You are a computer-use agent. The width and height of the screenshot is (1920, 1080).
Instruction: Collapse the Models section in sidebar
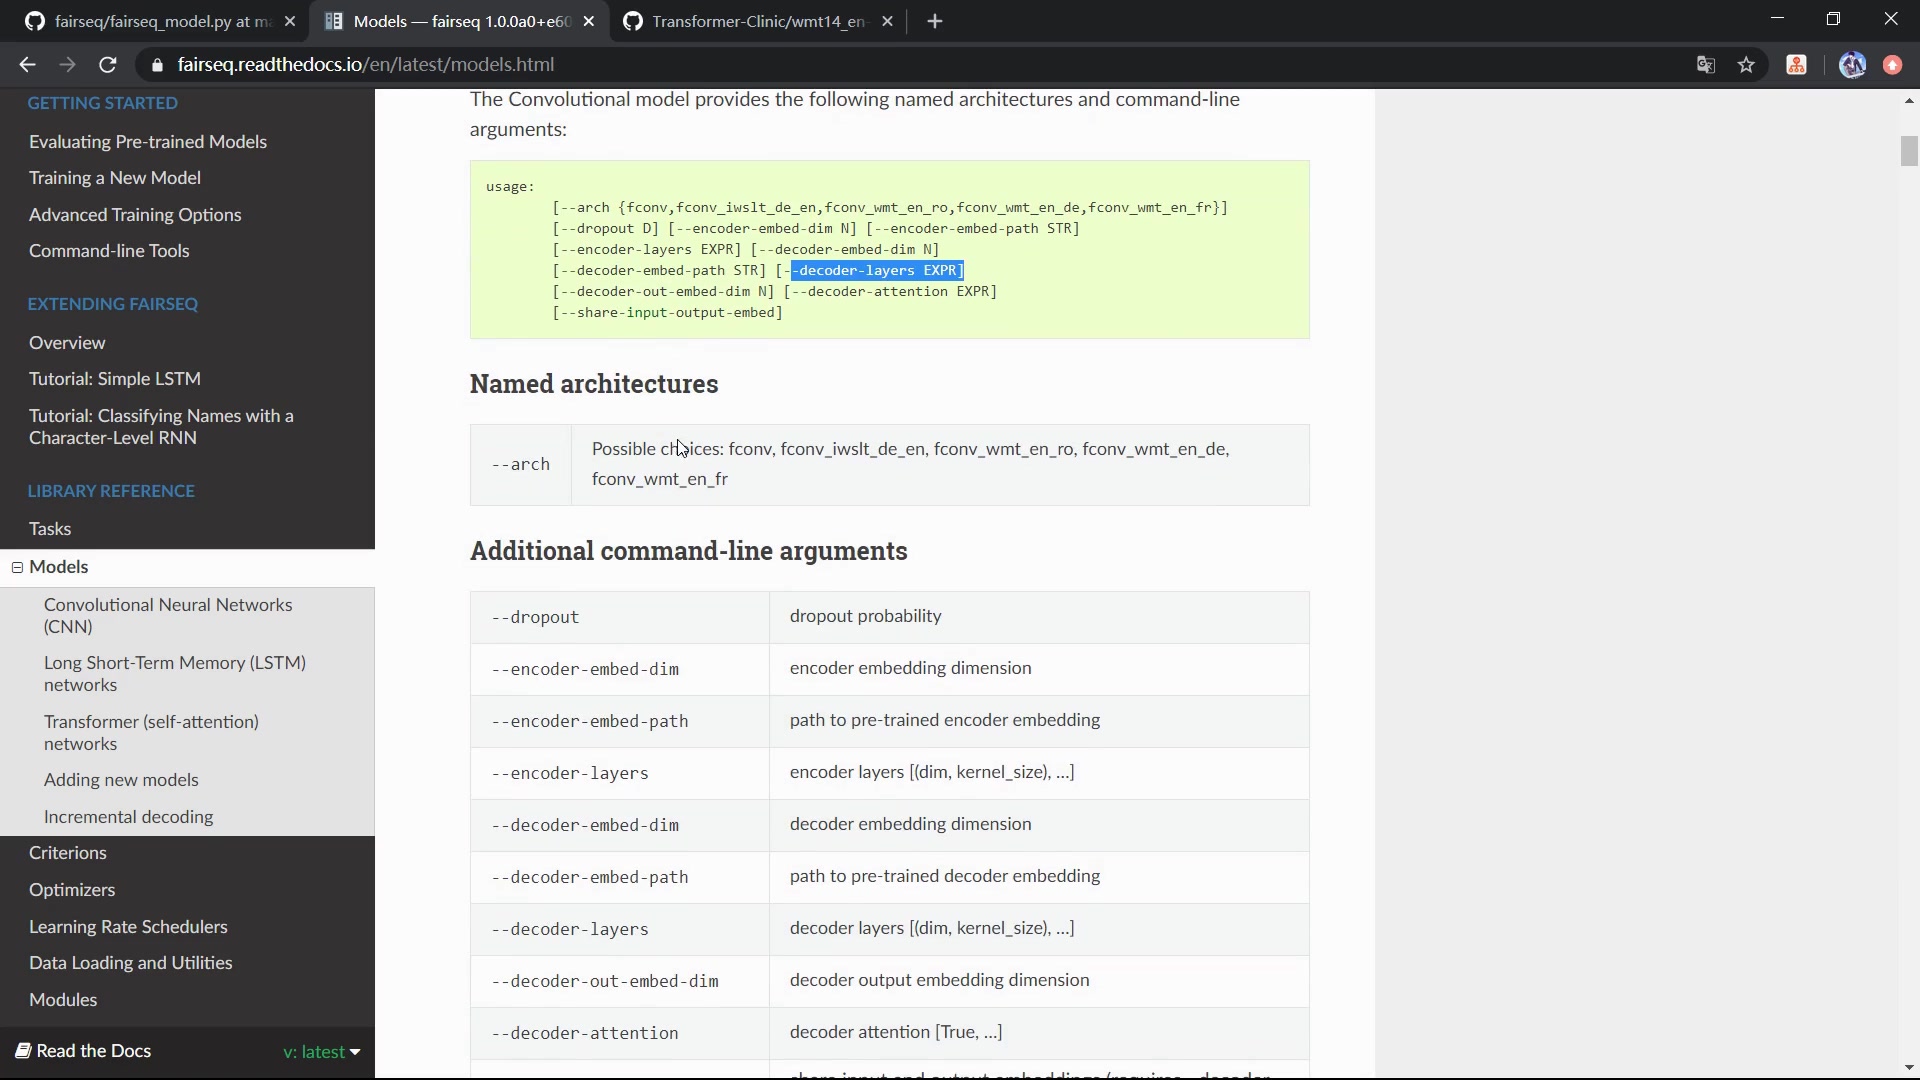[17, 567]
